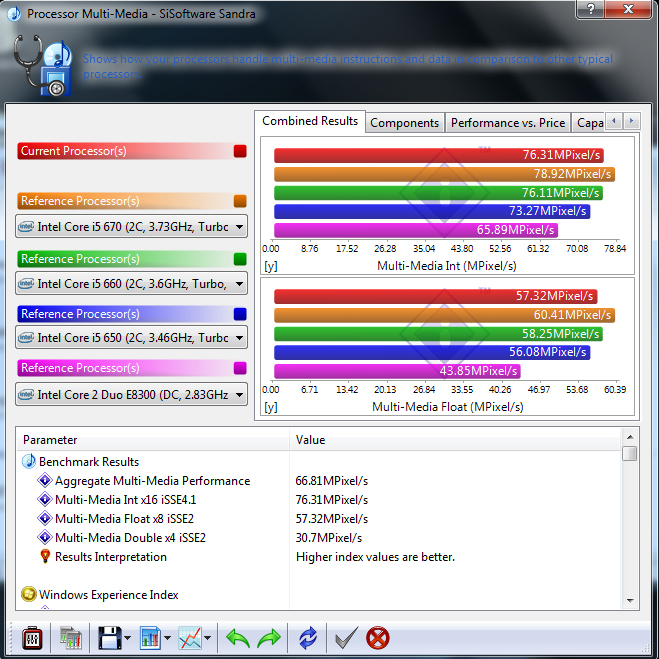This screenshot has width=659, height=659.
Task: Click the red cancel circle icon
Action: [x=377, y=638]
